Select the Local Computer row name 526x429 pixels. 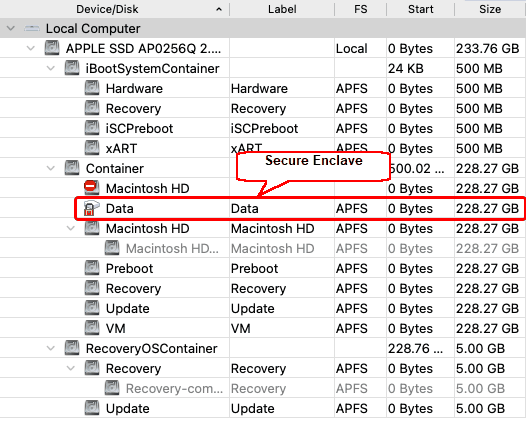tap(93, 29)
